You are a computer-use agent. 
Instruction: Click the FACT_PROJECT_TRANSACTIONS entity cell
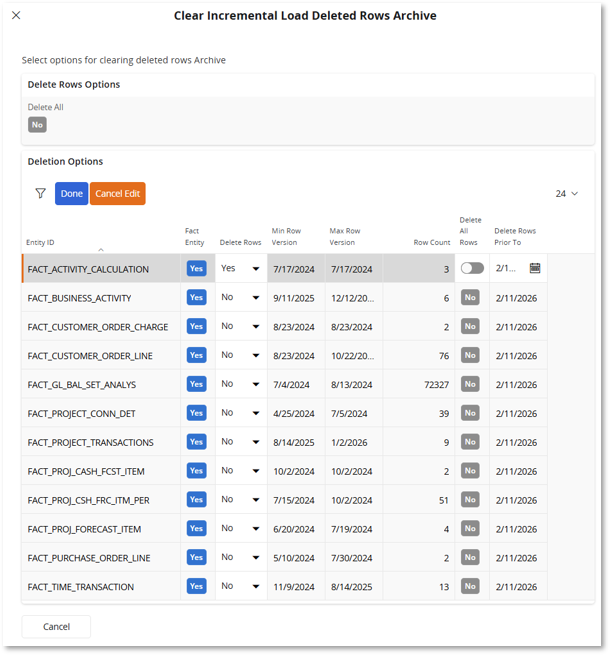(101, 442)
